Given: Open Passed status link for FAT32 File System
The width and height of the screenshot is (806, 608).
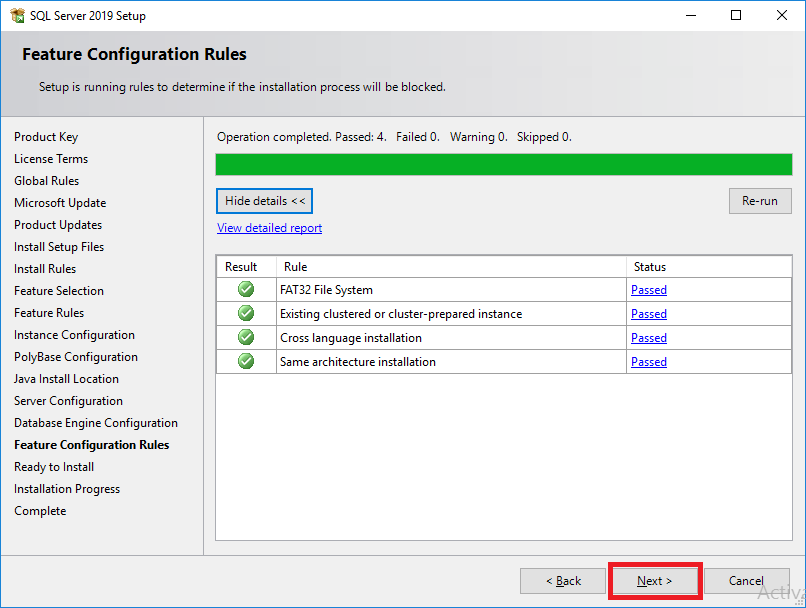Looking at the screenshot, I should pyautogui.click(x=649, y=290).
